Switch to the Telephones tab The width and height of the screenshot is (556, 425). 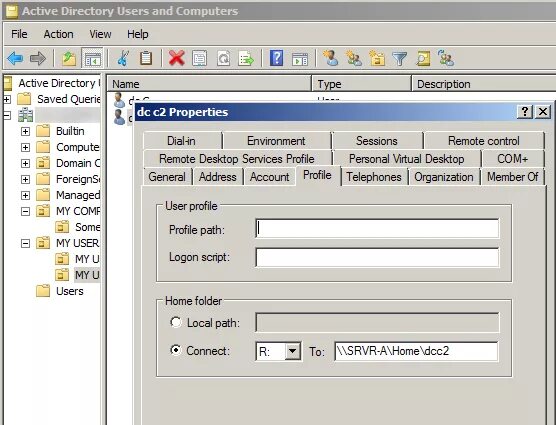click(x=374, y=177)
